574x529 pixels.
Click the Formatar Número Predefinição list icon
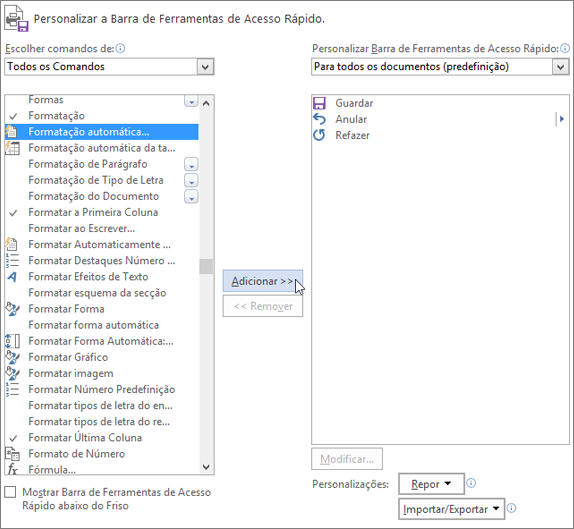[12, 389]
